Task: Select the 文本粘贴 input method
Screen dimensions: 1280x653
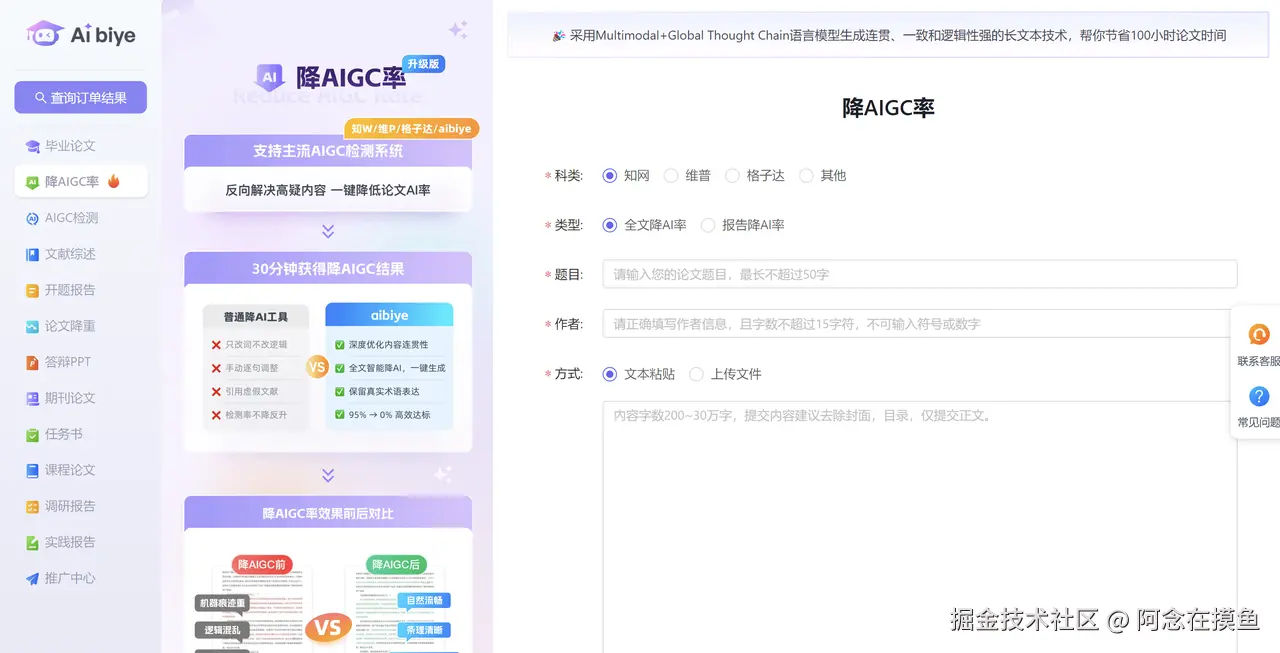Action: click(610, 374)
